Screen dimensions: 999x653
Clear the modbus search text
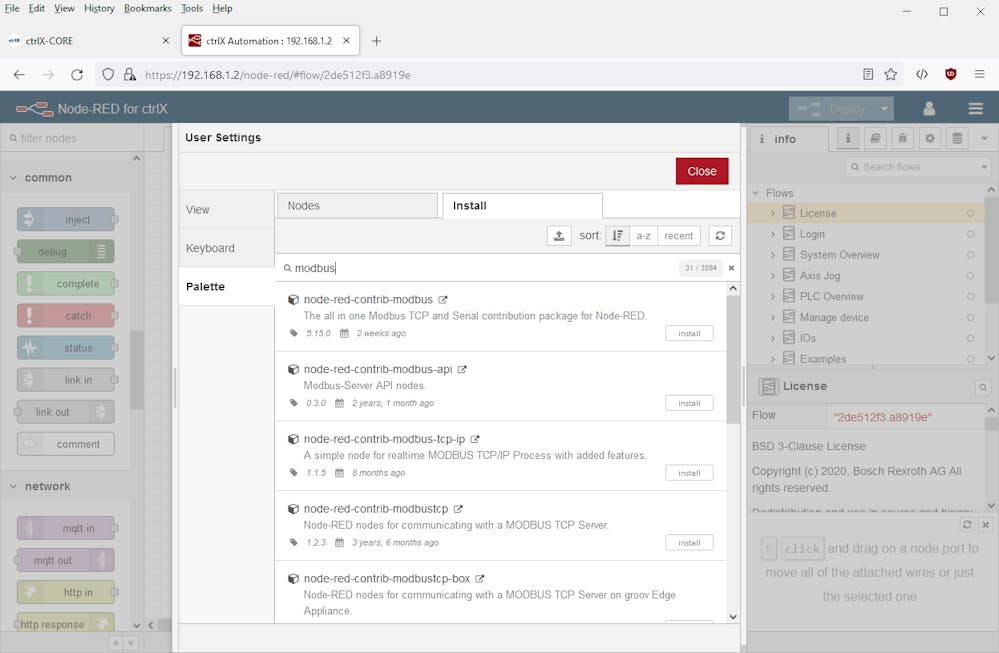[x=731, y=268]
